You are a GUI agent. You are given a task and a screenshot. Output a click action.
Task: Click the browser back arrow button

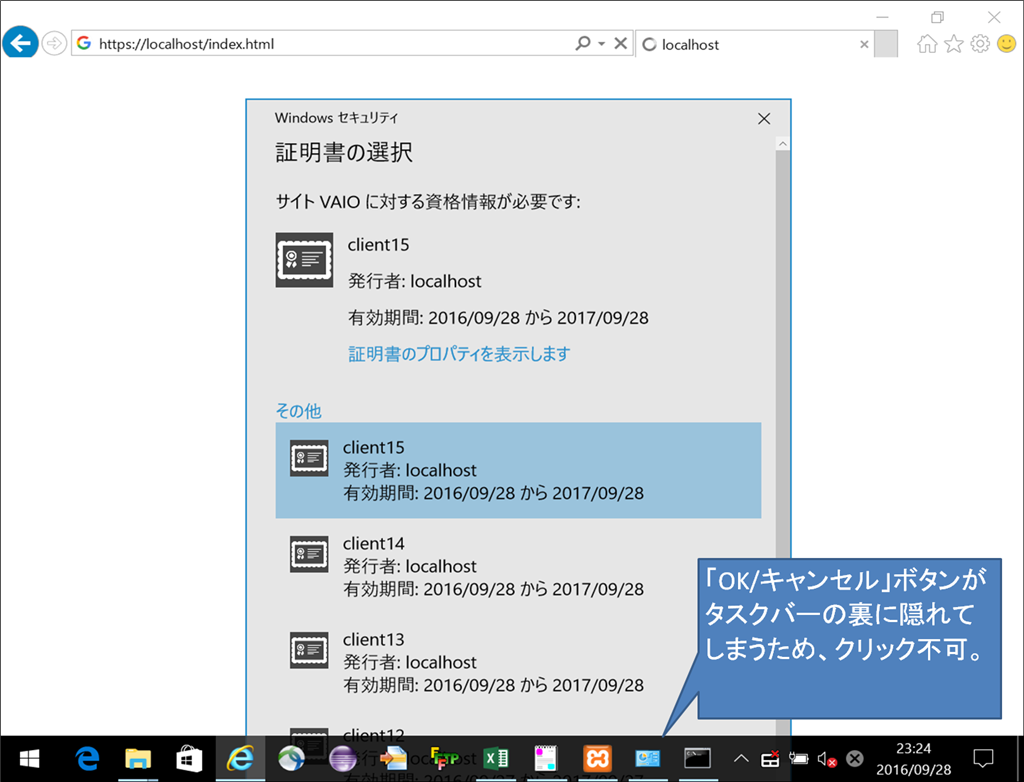(x=20, y=43)
